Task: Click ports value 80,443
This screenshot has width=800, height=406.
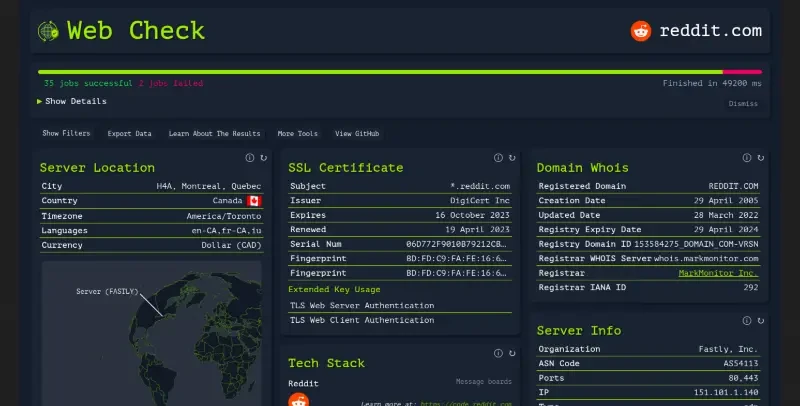Action: [743, 378]
